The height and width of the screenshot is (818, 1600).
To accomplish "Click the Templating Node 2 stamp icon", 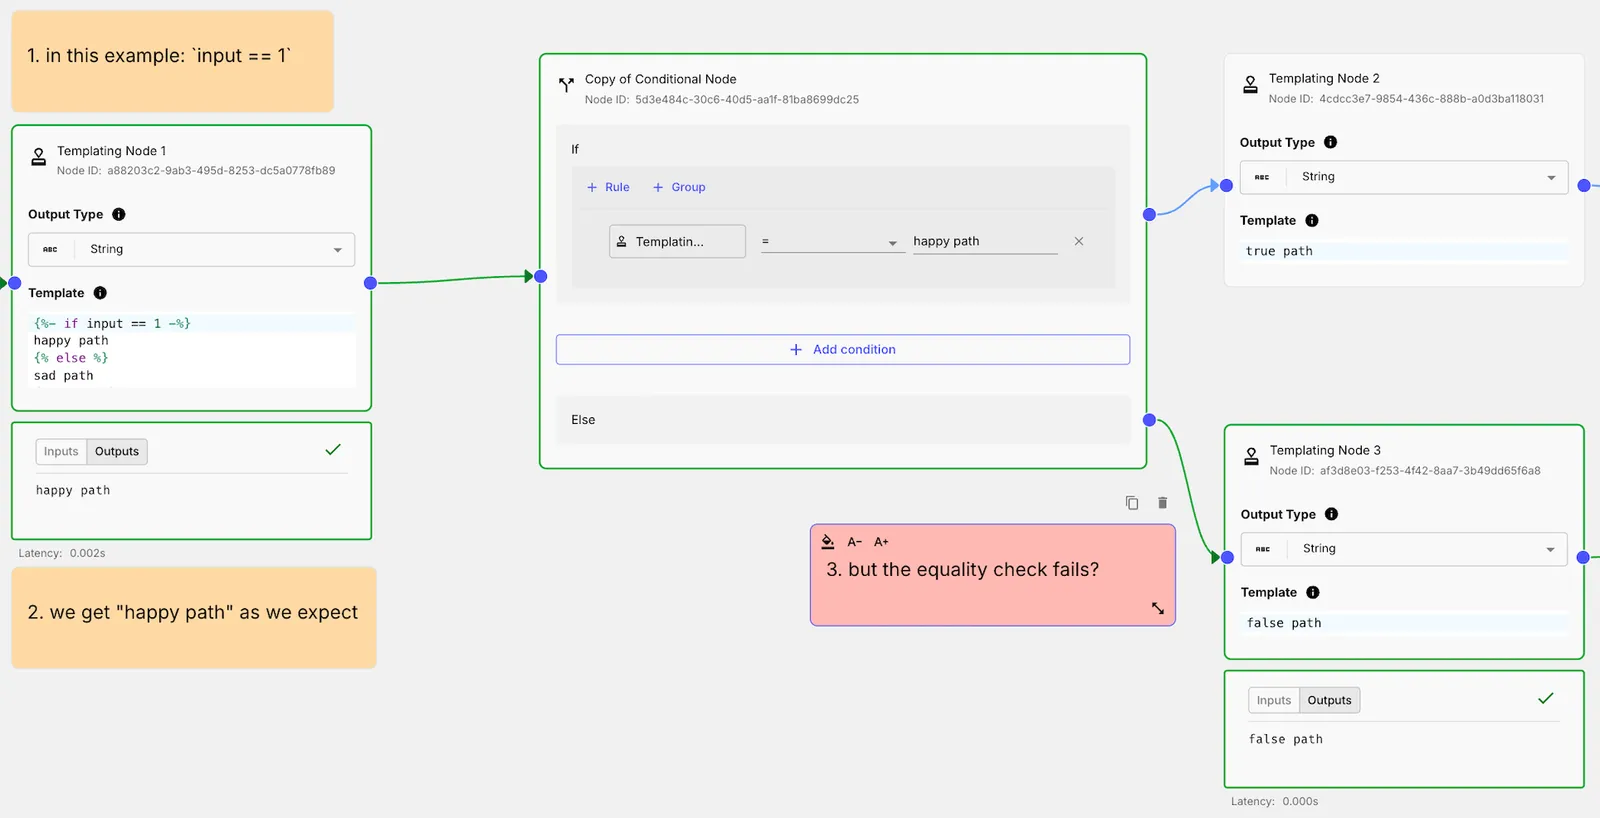I will pyautogui.click(x=1250, y=85).
